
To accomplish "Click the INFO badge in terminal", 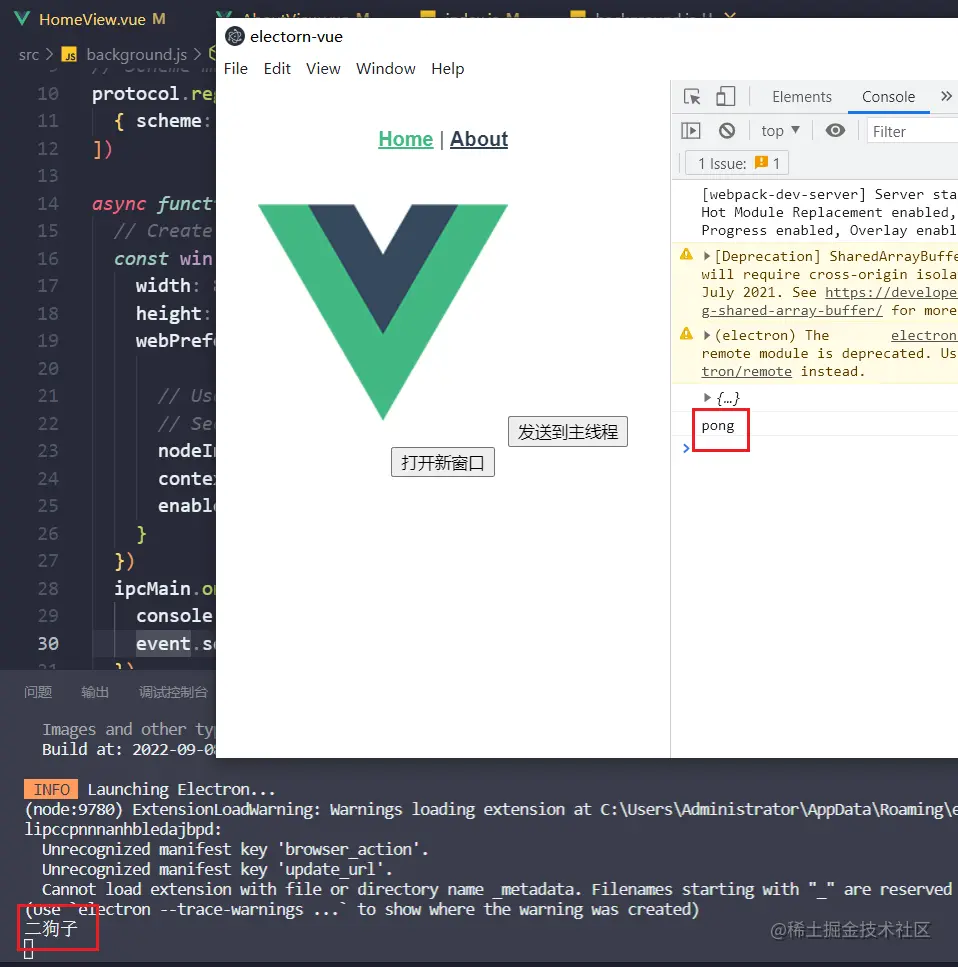I will pyautogui.click(x=51, y=789).
